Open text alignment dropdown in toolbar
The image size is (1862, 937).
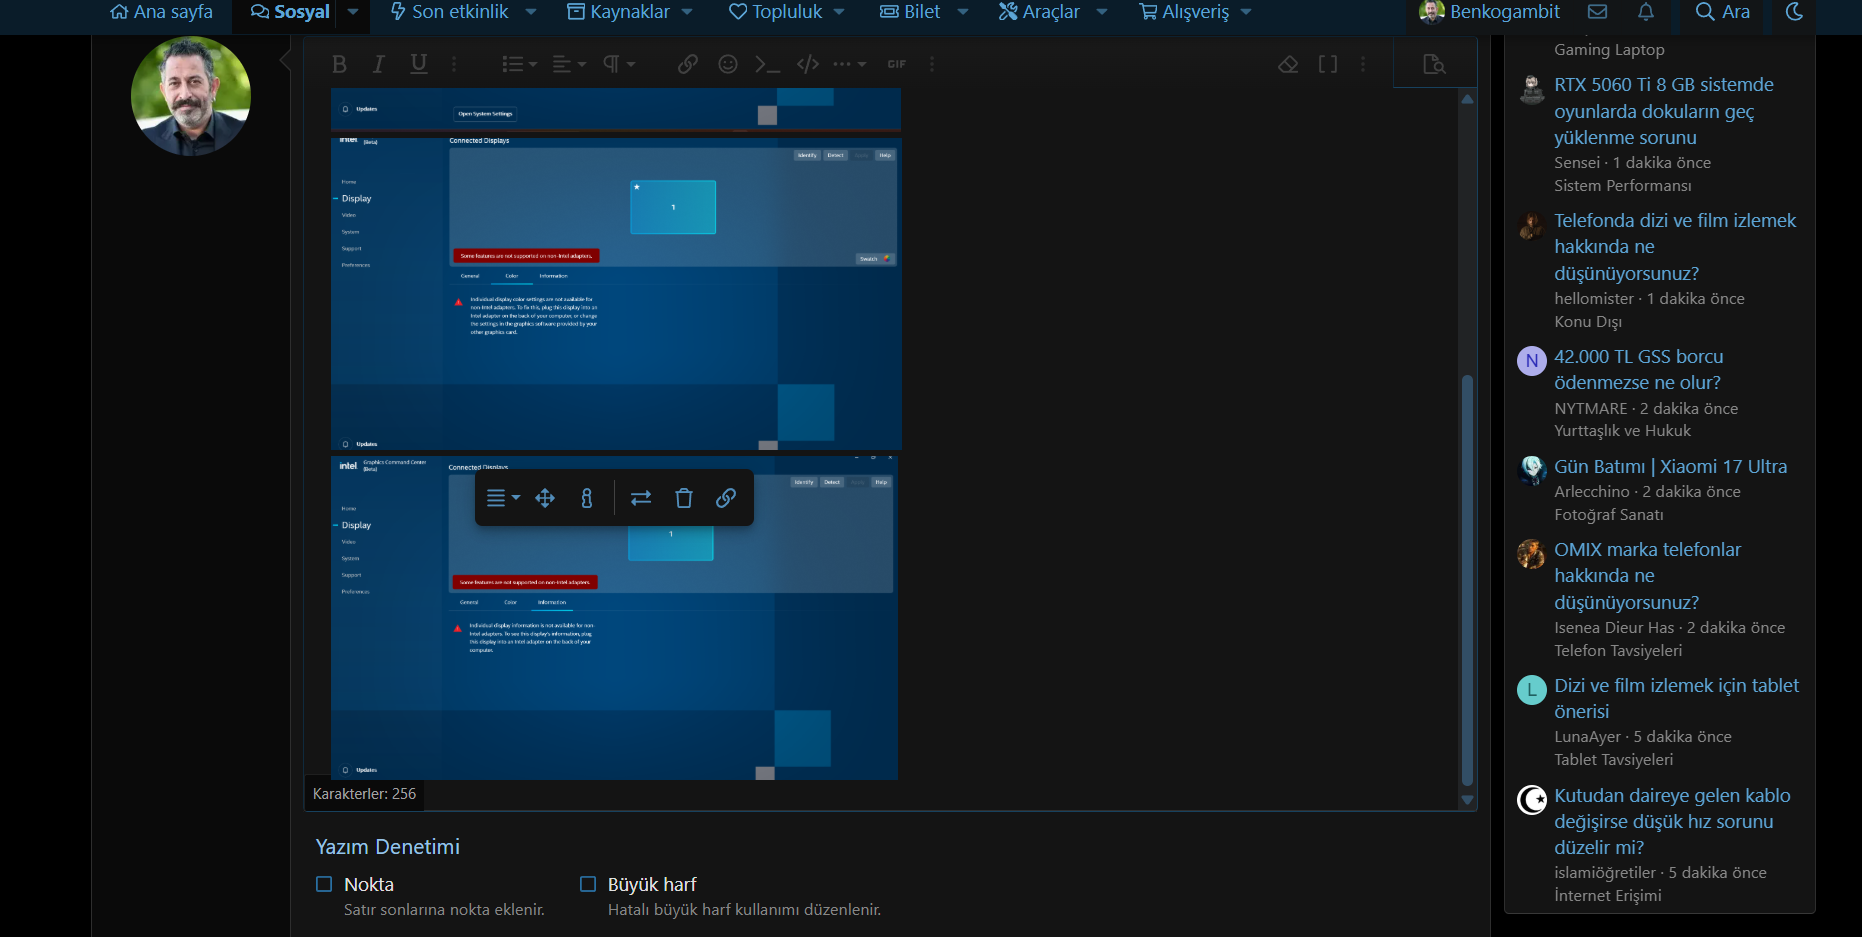[x=569, y=64]
